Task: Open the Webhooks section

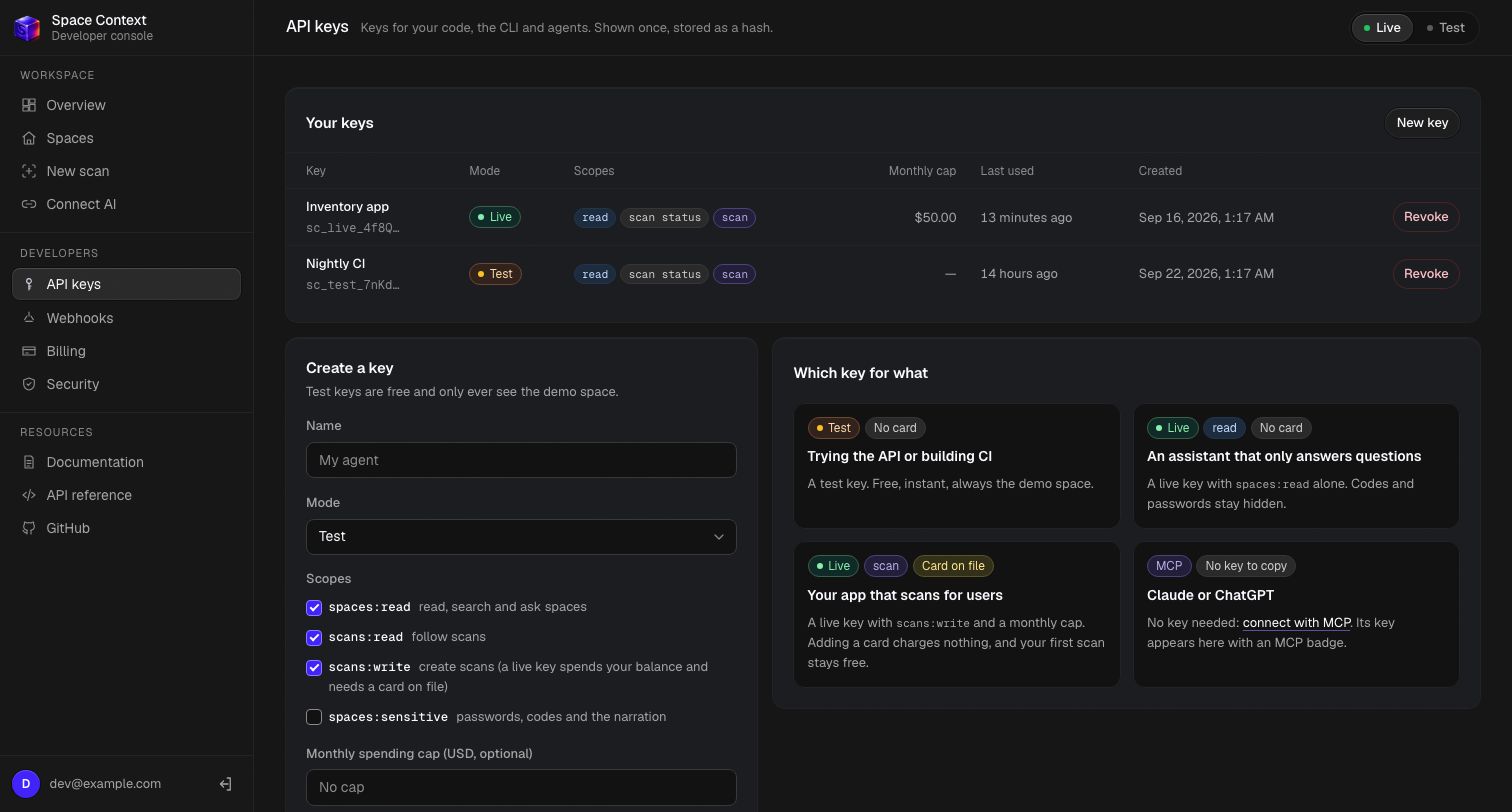Action: [126, 318]
